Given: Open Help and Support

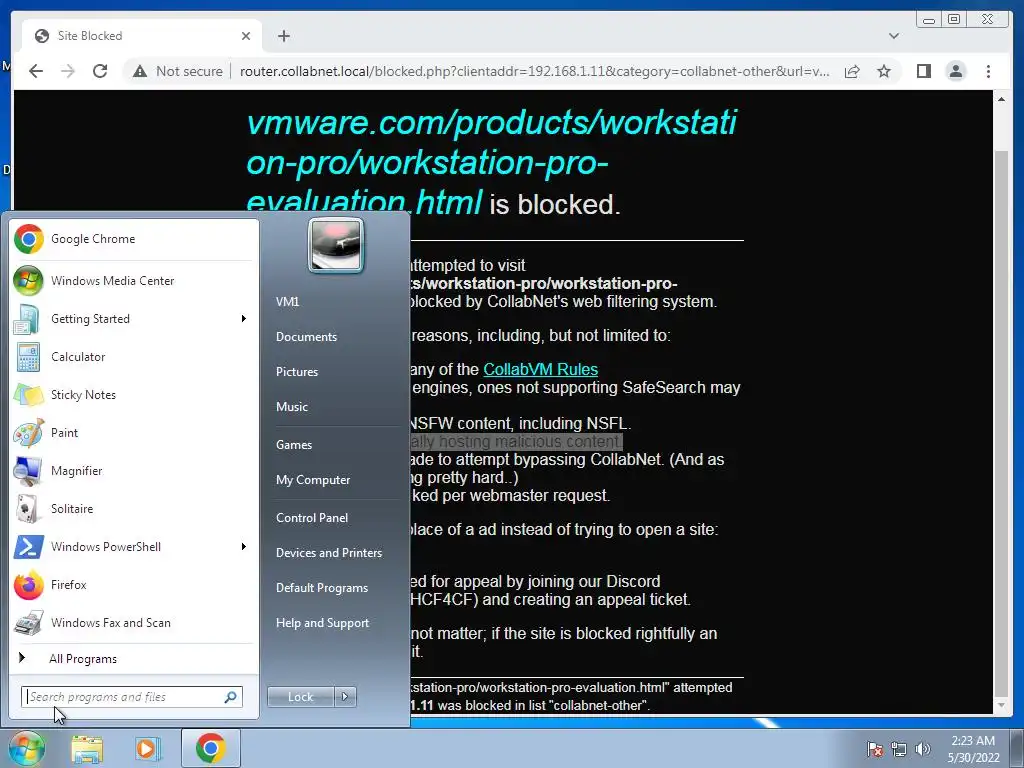Looking at the screenshot, I should coord(323,623).
